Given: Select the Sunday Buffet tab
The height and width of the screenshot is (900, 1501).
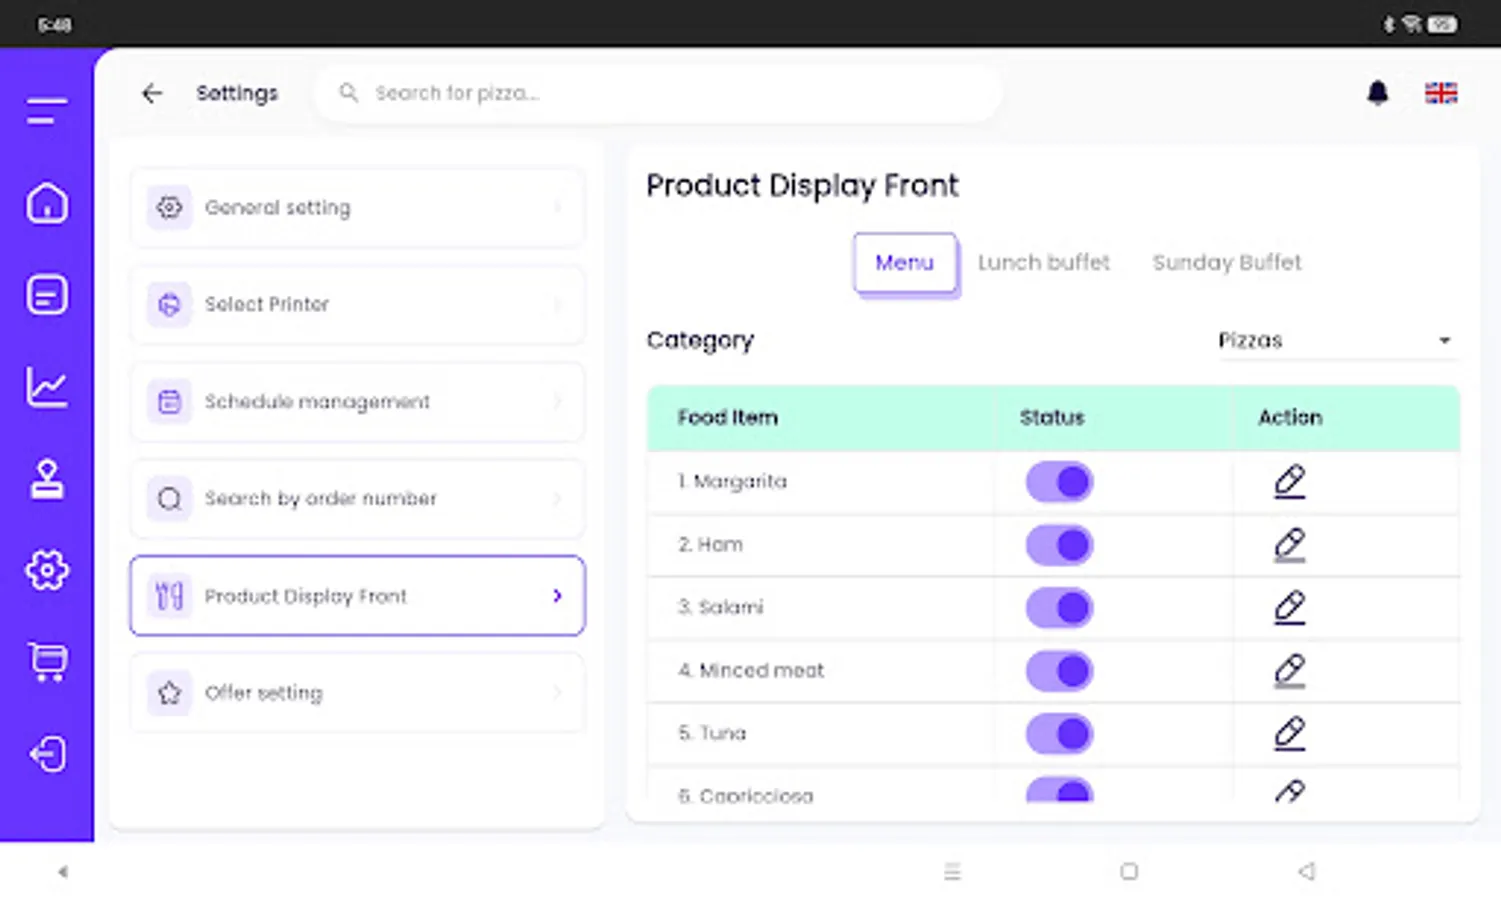Looking at the screenshot, I should pos(1226,263).
